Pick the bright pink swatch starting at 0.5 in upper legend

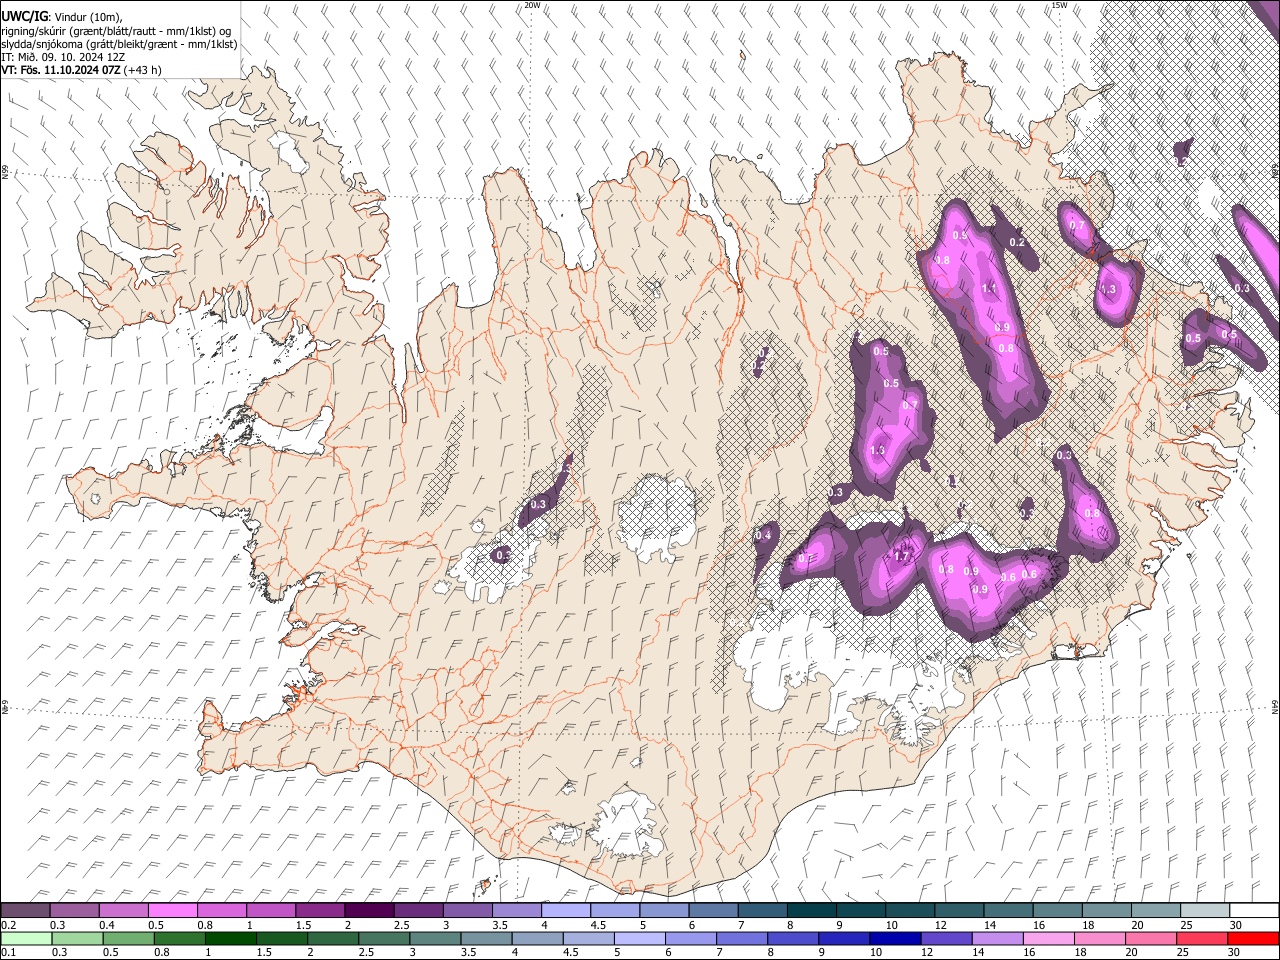[x=172, y=911]
